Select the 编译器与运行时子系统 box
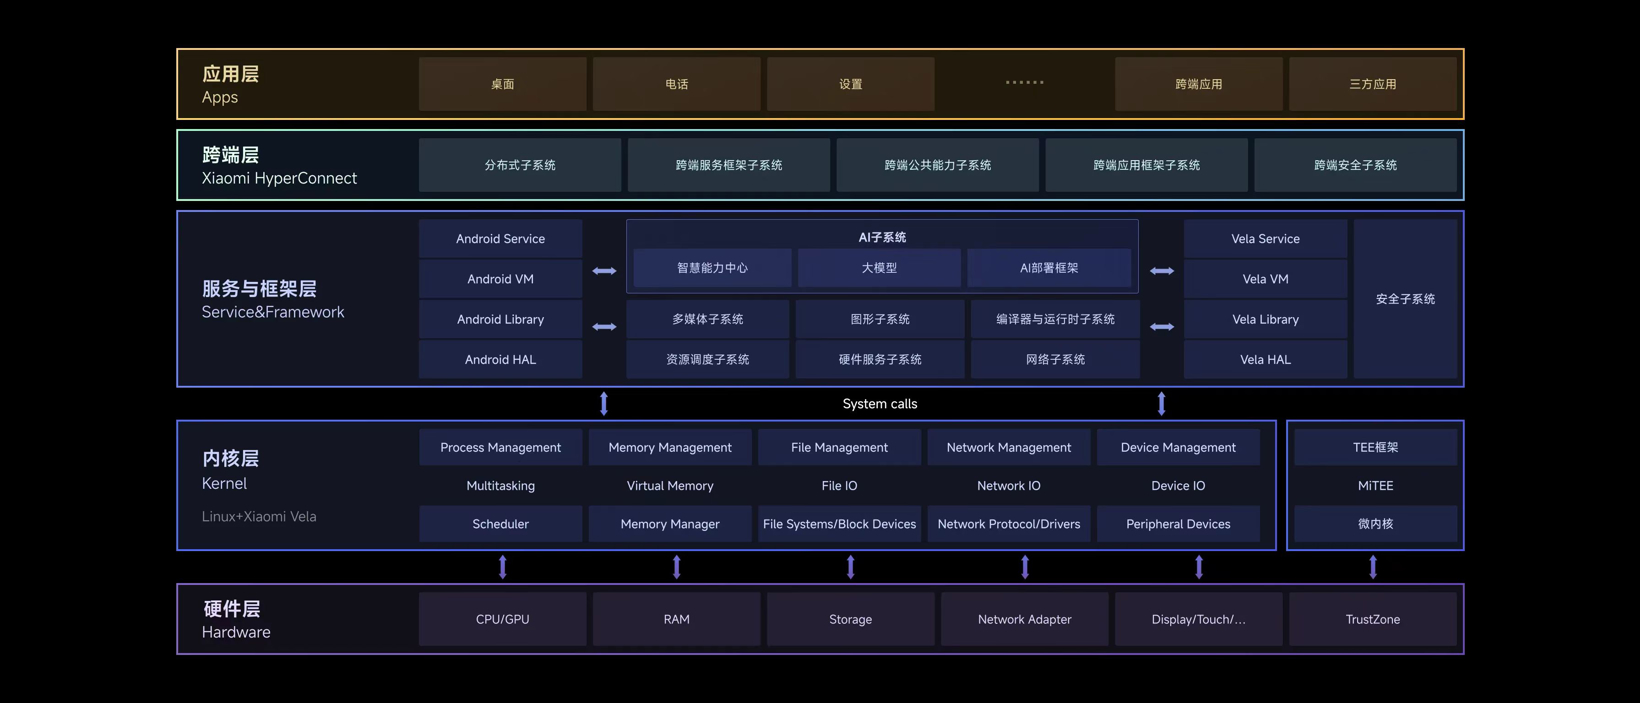1640x703 pixels. pyautogui.click(x=1055, y=319)
